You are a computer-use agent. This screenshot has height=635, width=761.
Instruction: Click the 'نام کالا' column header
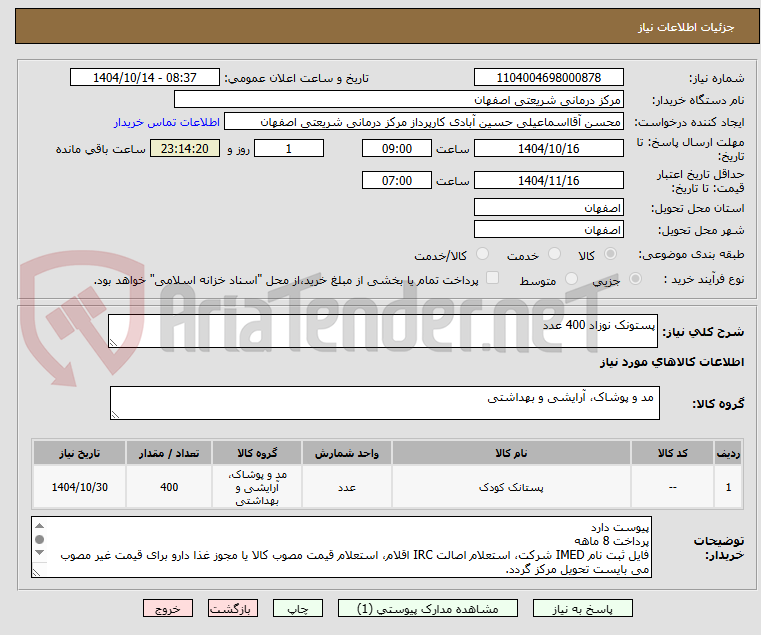(x=511, y=453)
